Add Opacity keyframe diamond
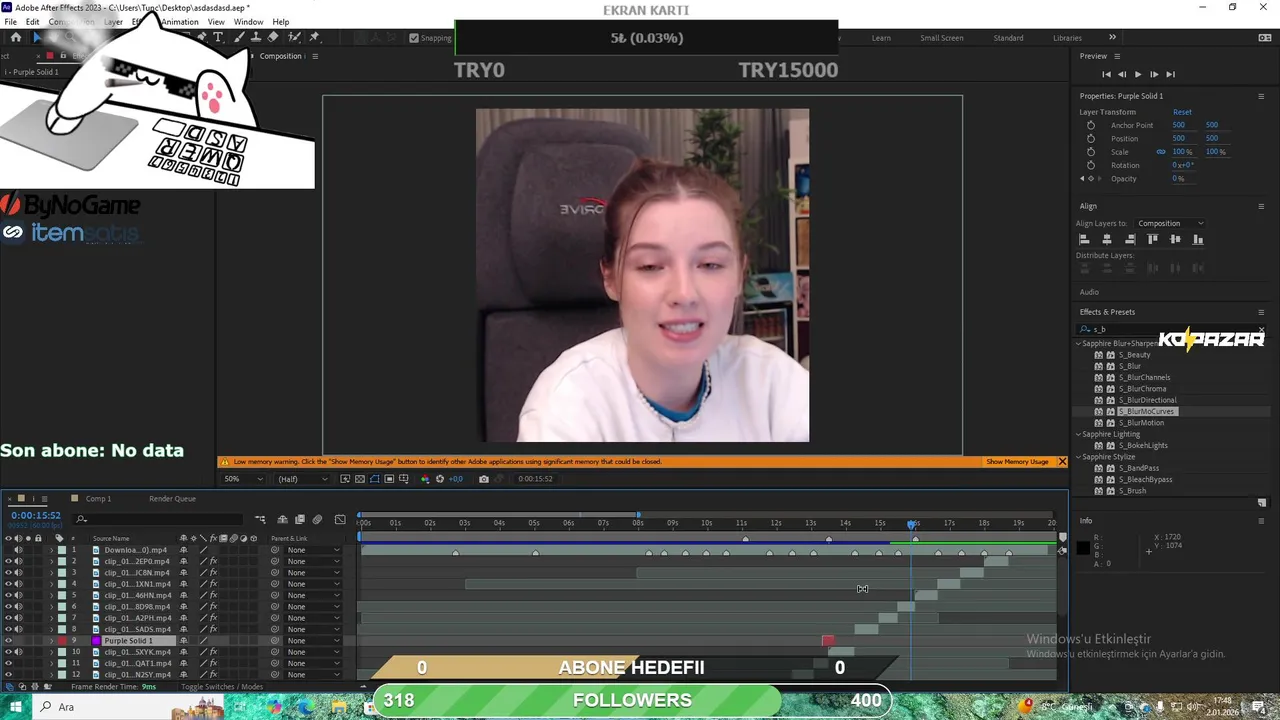Screen dimensions: 1280x720 (1091, 179)
